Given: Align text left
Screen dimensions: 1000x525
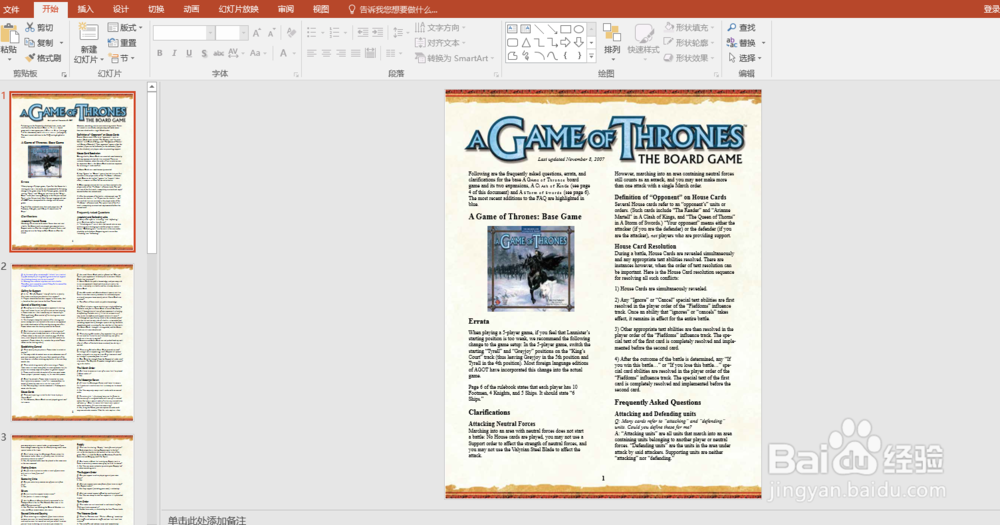Looking at the screenshot, I should pyautogui.click(x=311, y=54).
